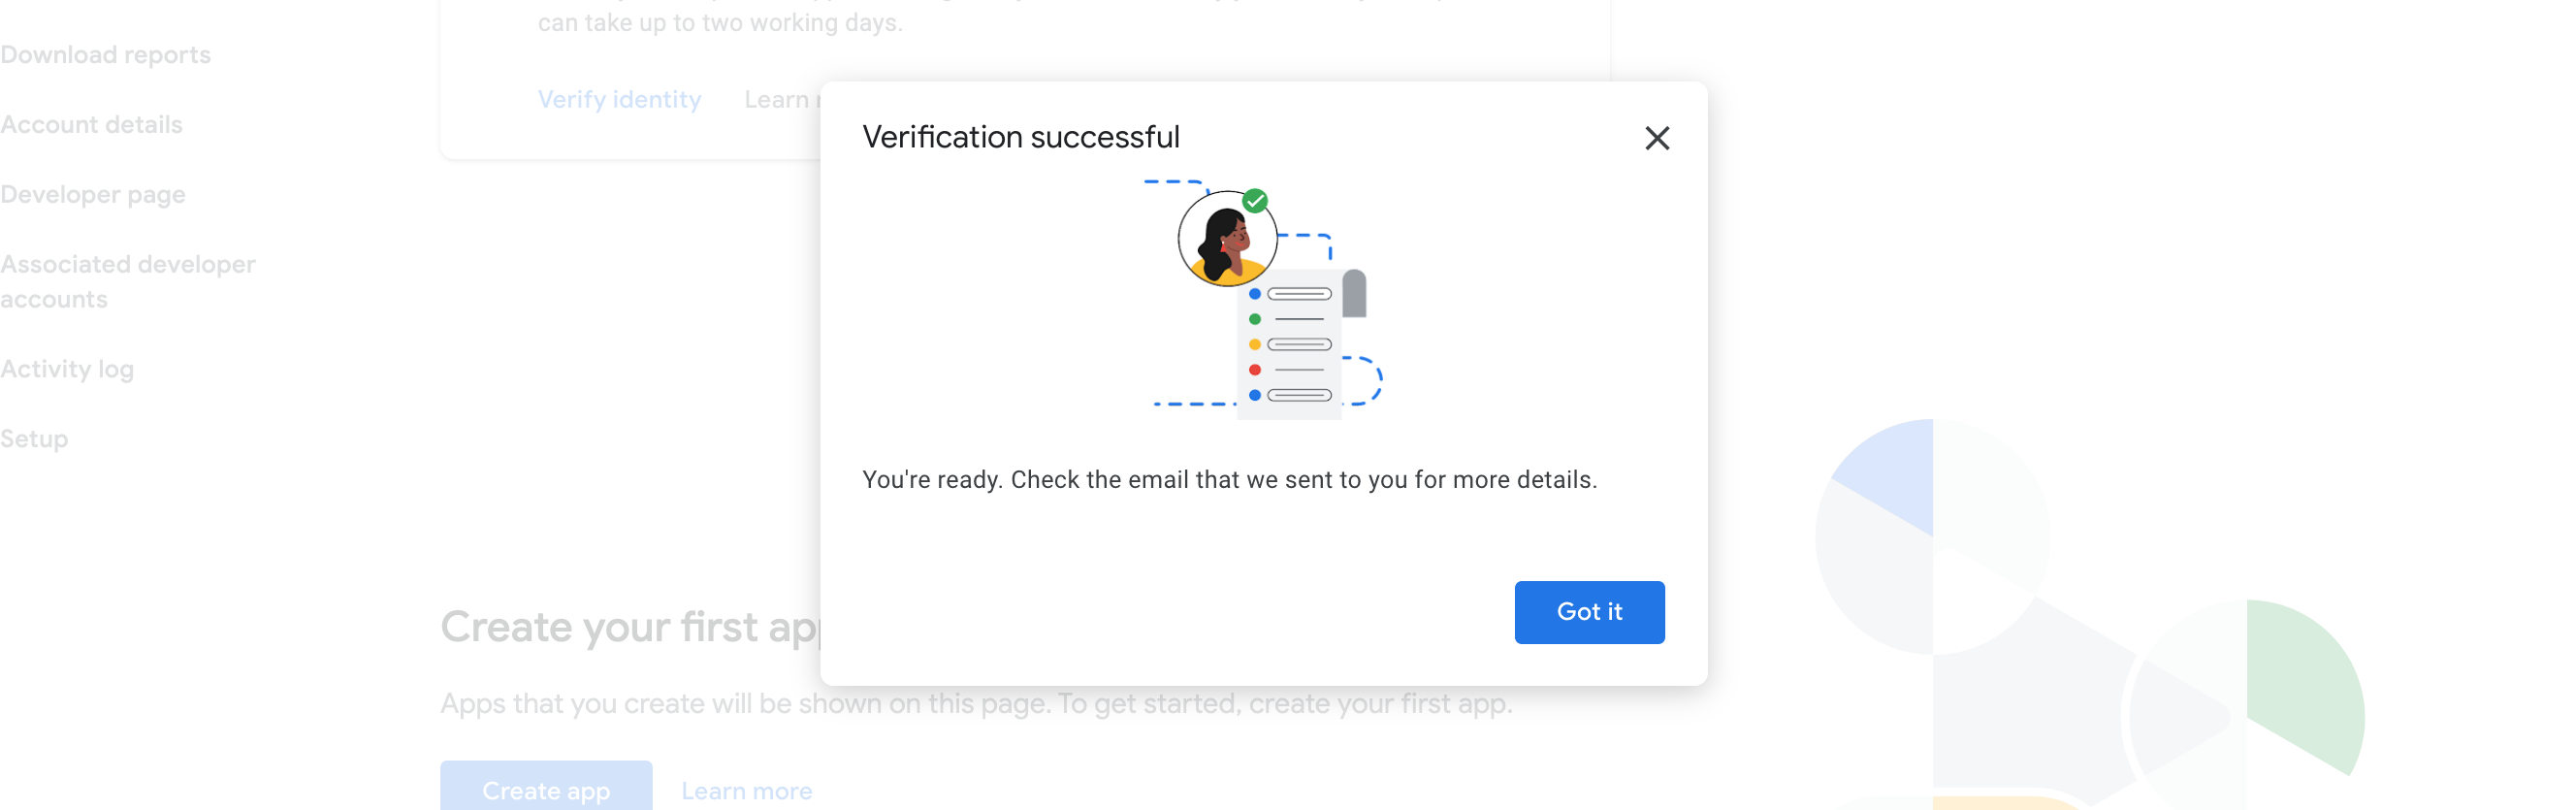This screenshot has height=810, width=2576.
Task: Go to Account details page
Action: 92,125
